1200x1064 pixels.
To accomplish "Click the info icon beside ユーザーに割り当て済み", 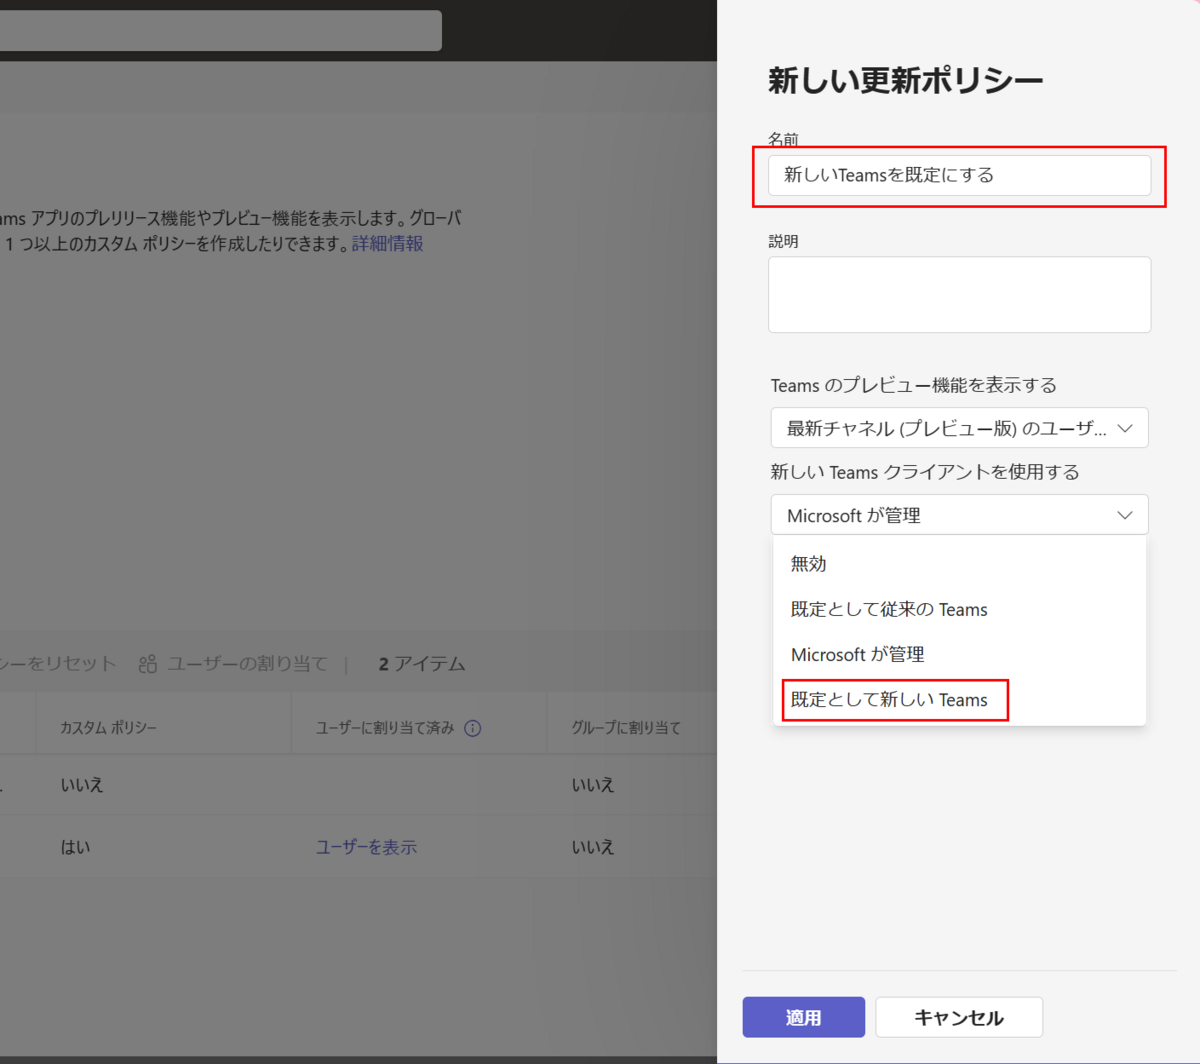I will tap(473, 728).
